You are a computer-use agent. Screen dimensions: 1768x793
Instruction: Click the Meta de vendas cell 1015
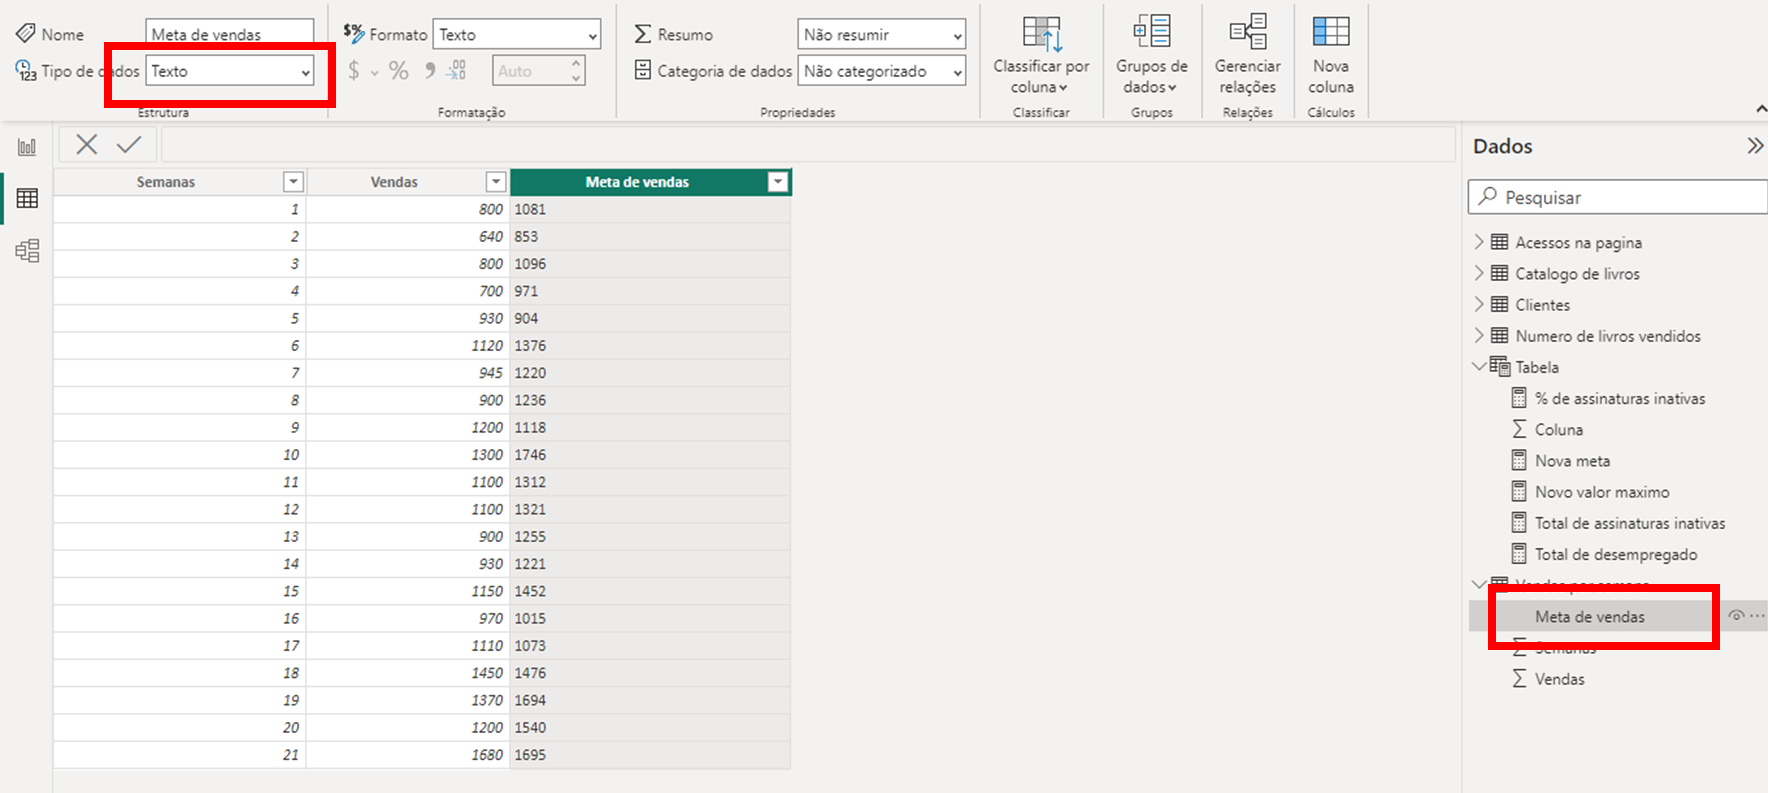(650, 618)
